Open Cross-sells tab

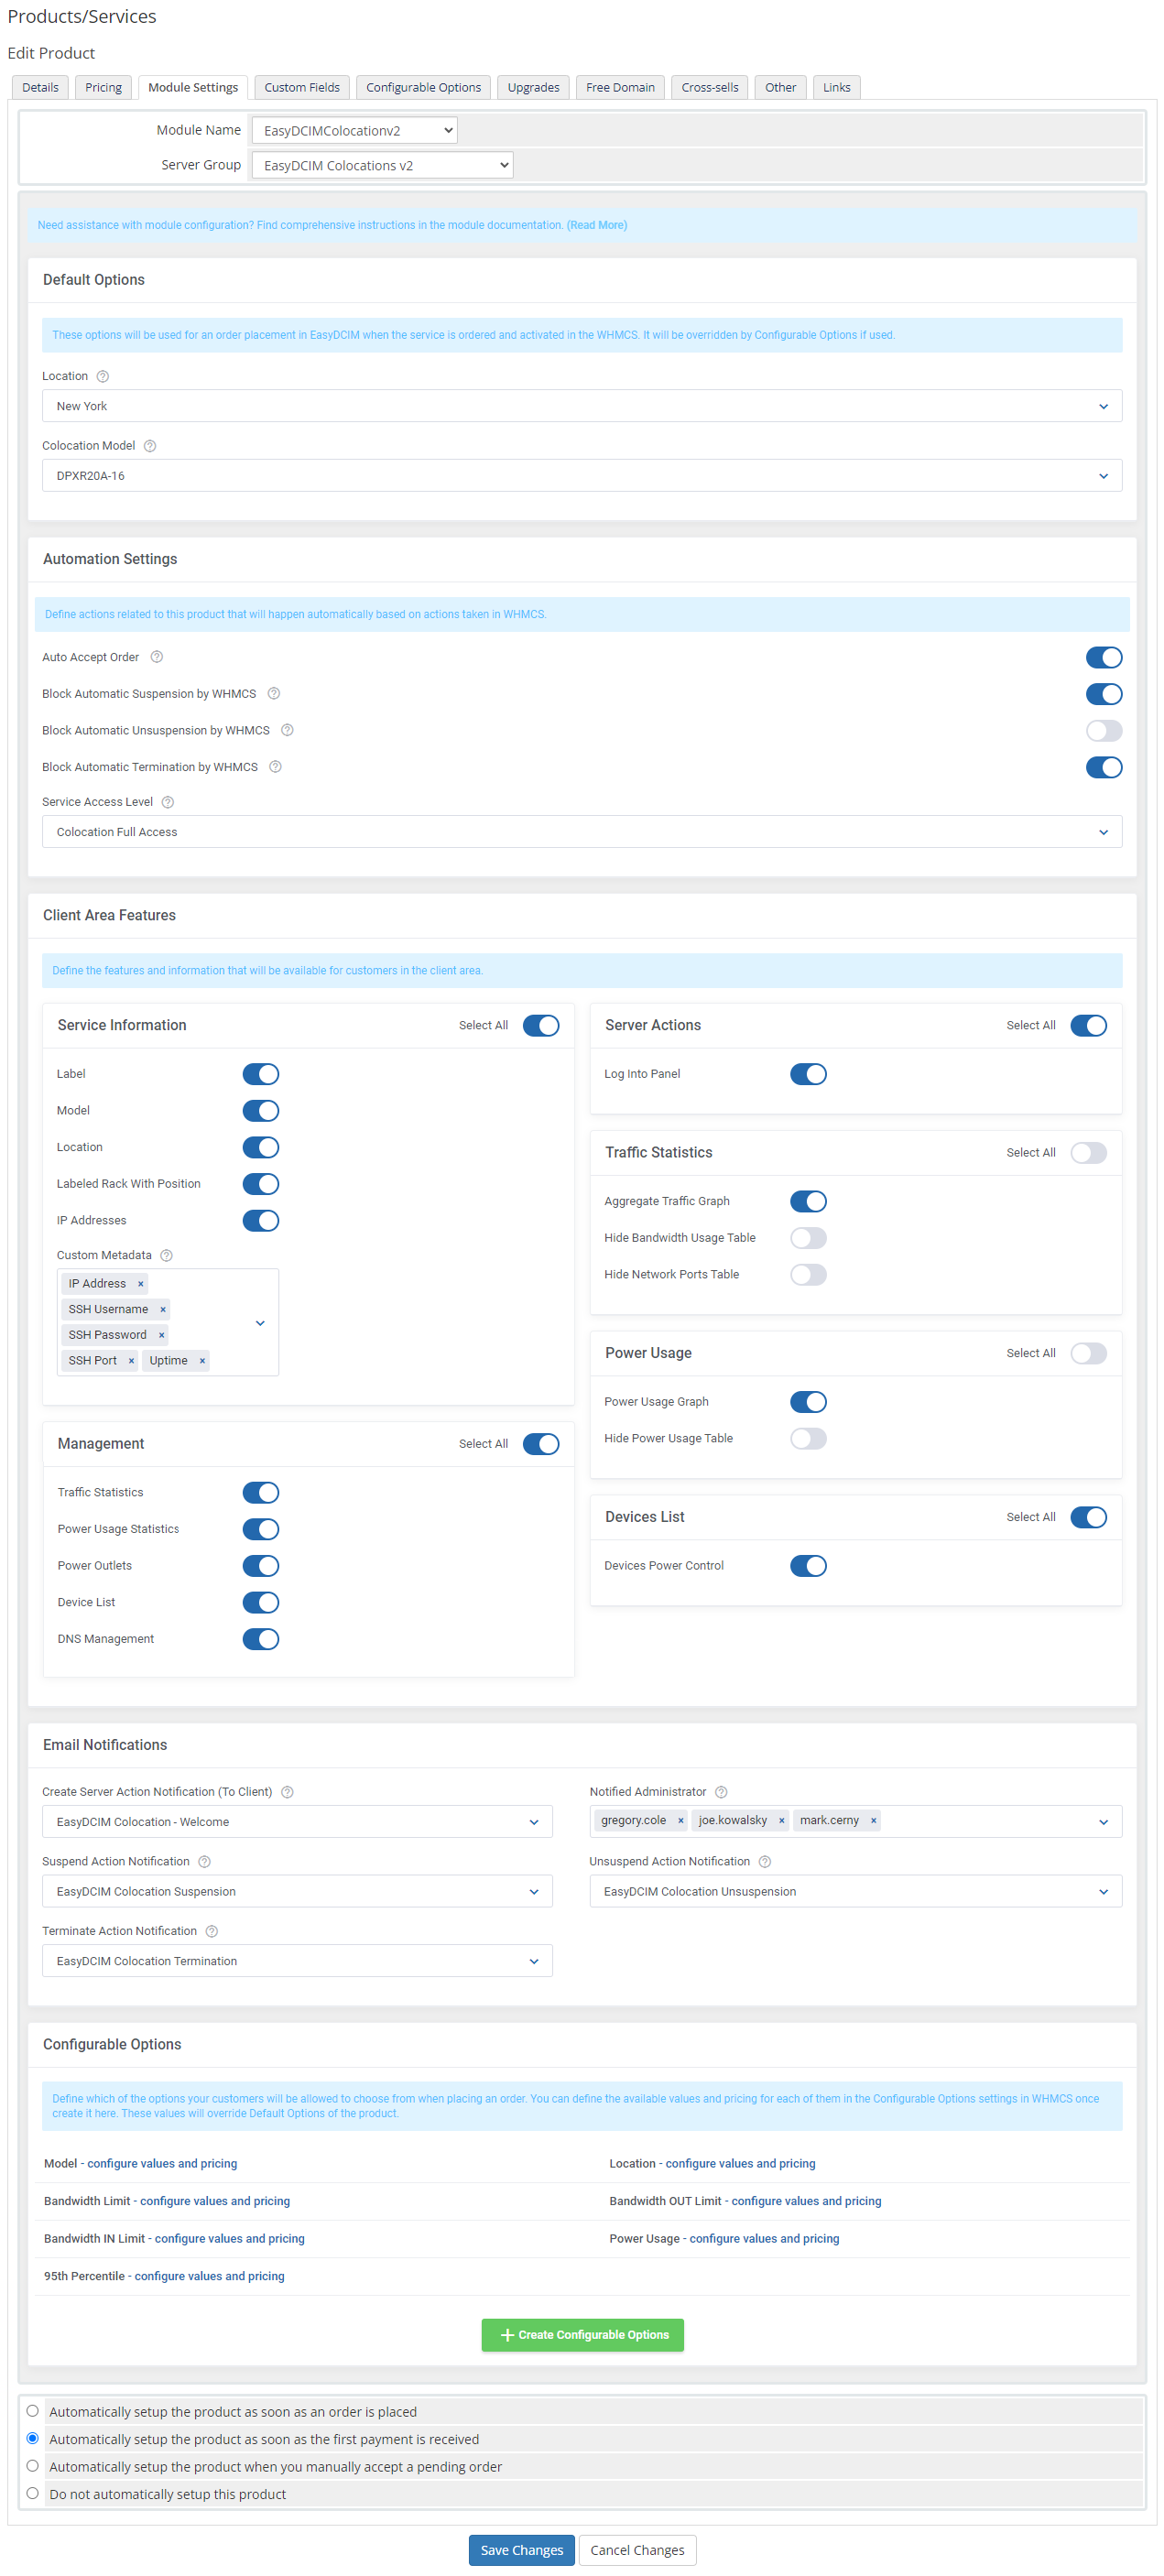[x=710, y=87]
